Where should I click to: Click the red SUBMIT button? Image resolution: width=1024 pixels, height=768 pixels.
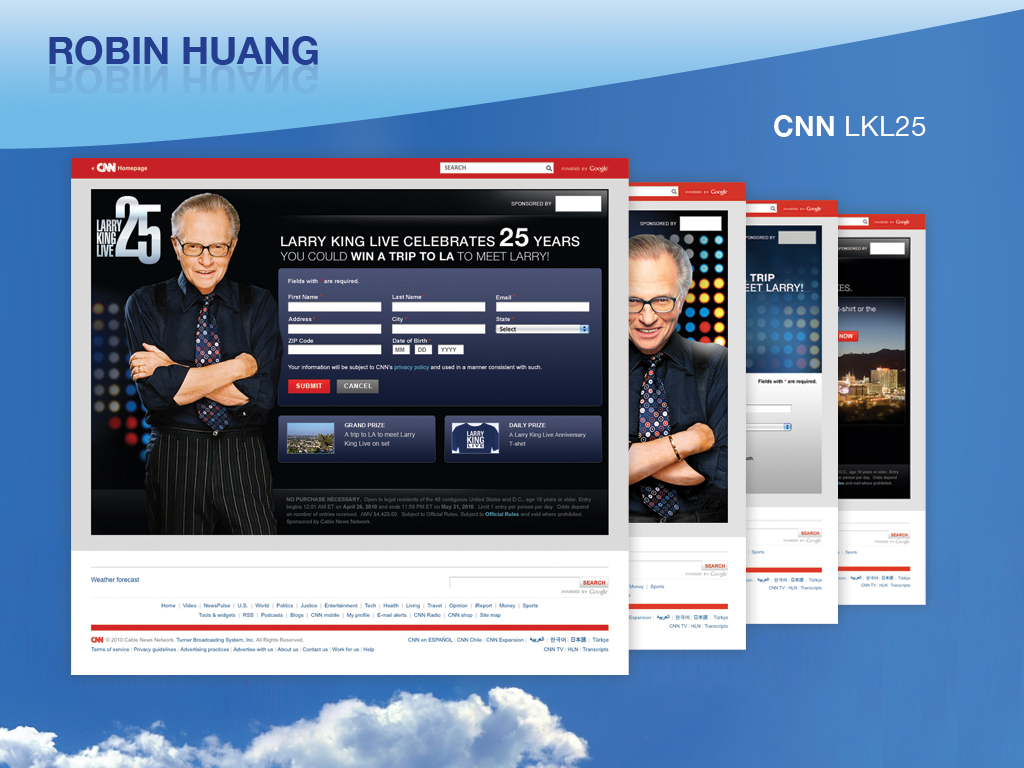[309, 386]
